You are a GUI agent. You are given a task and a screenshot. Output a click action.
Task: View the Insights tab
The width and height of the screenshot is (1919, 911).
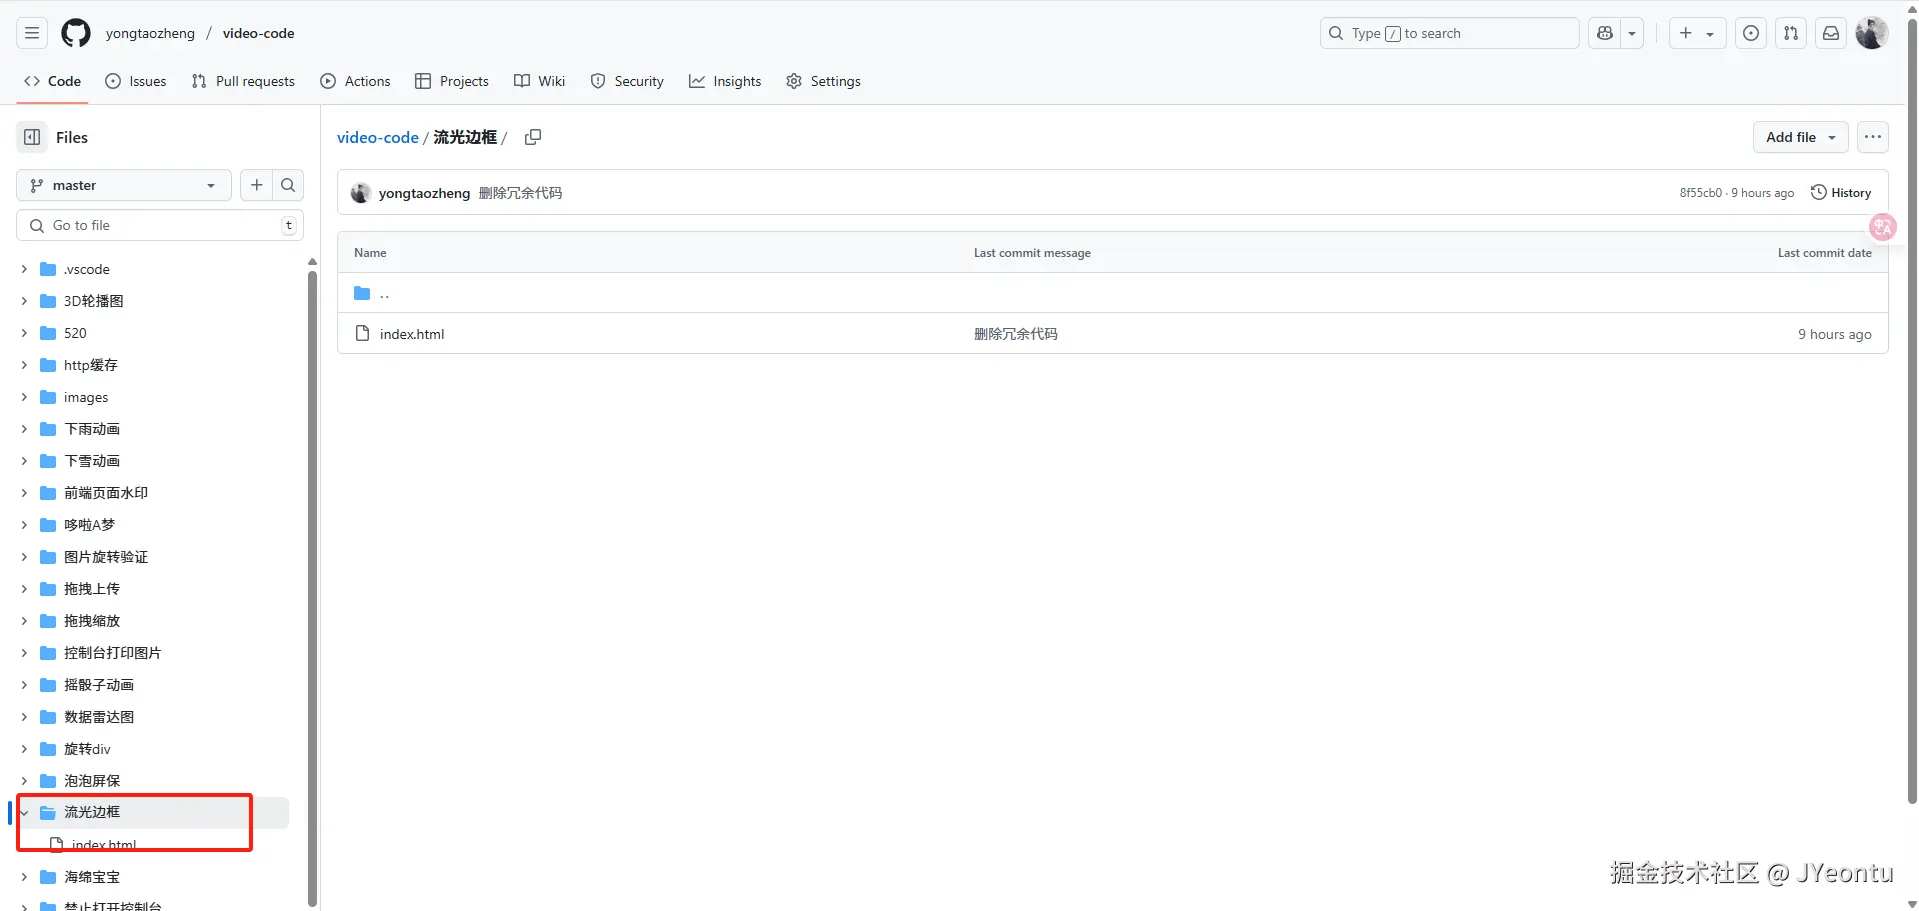(725, 81)
